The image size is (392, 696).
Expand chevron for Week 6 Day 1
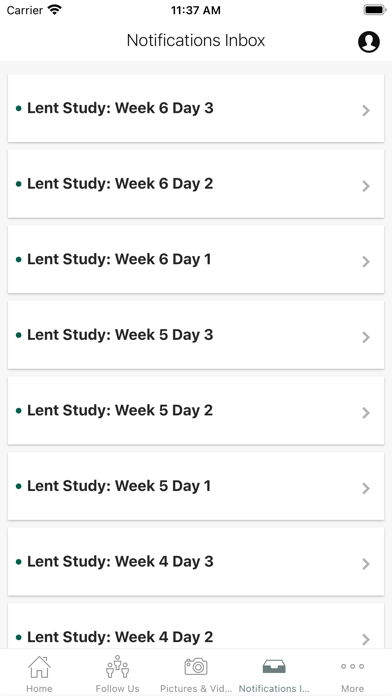coord(366,261)
